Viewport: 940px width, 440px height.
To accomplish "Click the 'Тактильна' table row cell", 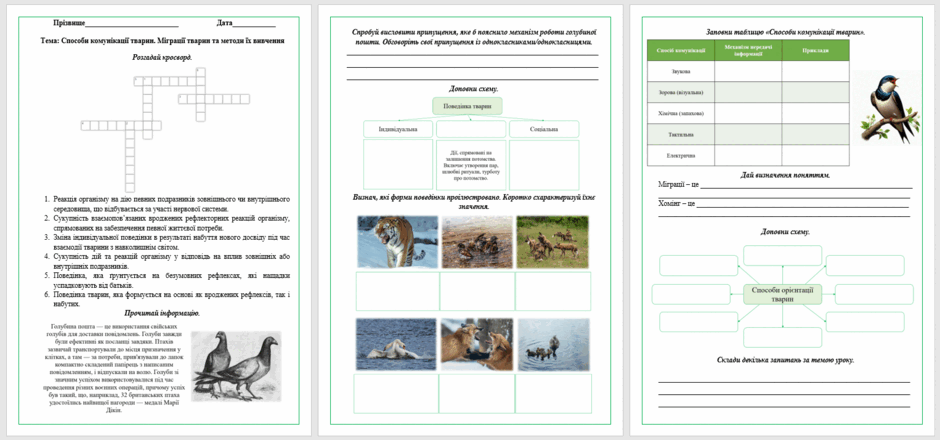I will [681, 135].
